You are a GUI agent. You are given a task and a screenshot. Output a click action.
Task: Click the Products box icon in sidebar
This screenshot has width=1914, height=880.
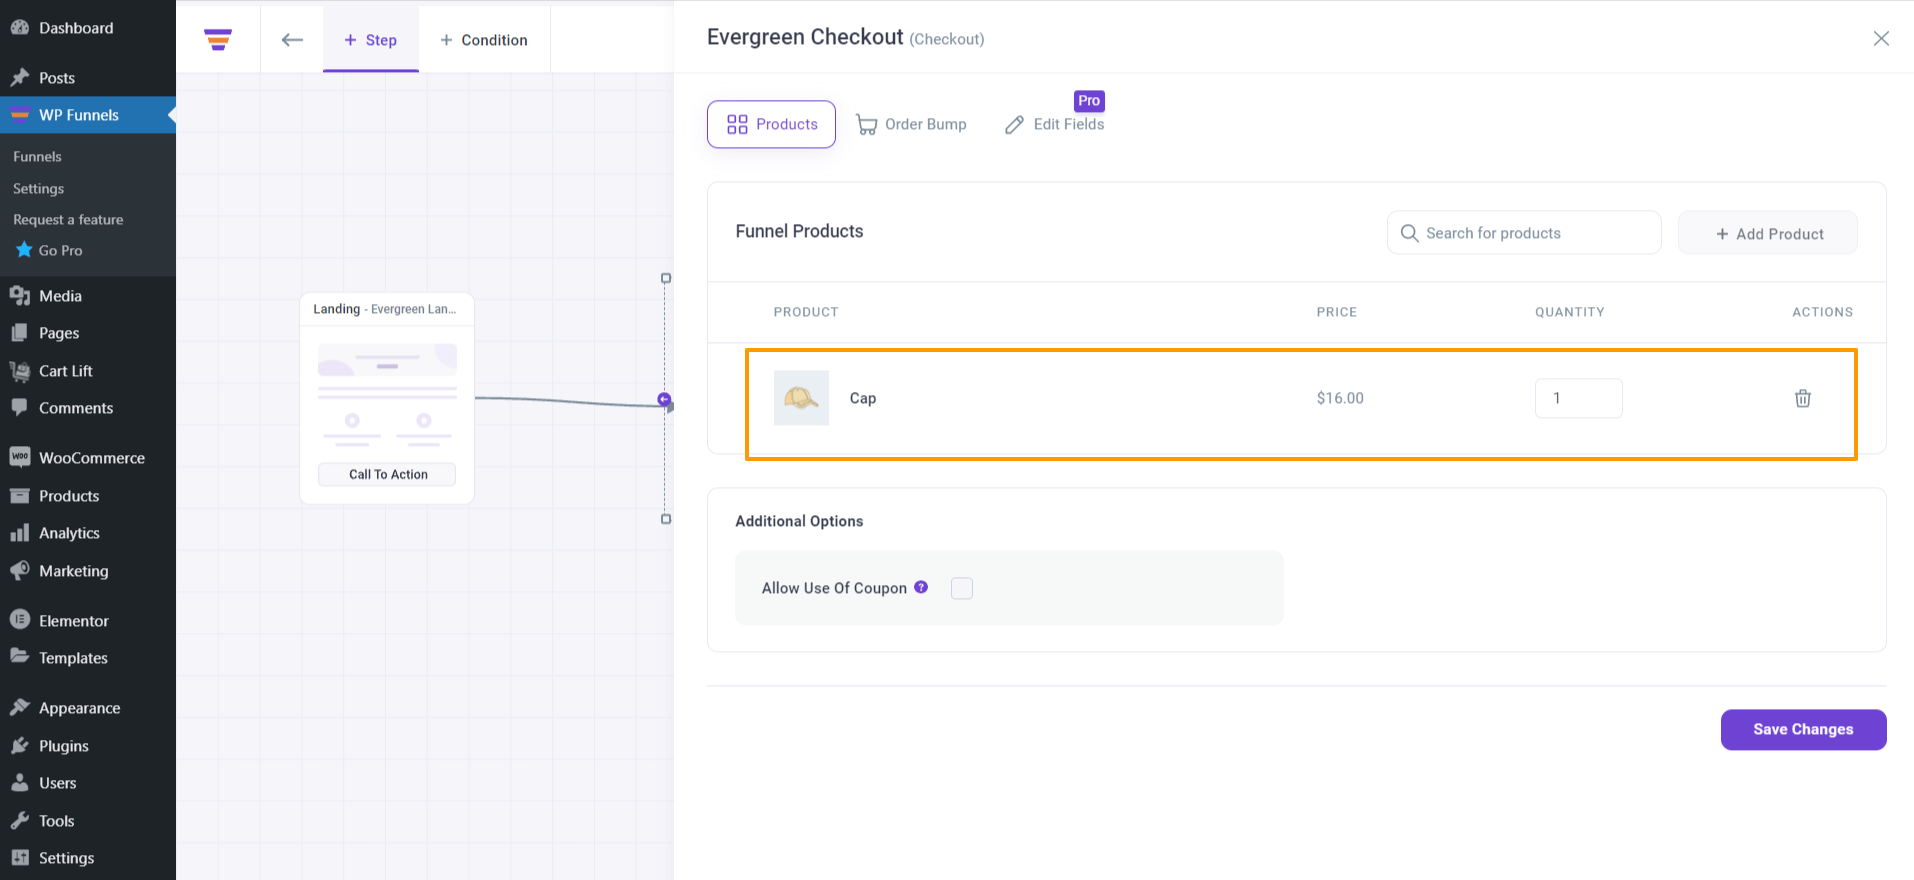(x=20, y=496)
